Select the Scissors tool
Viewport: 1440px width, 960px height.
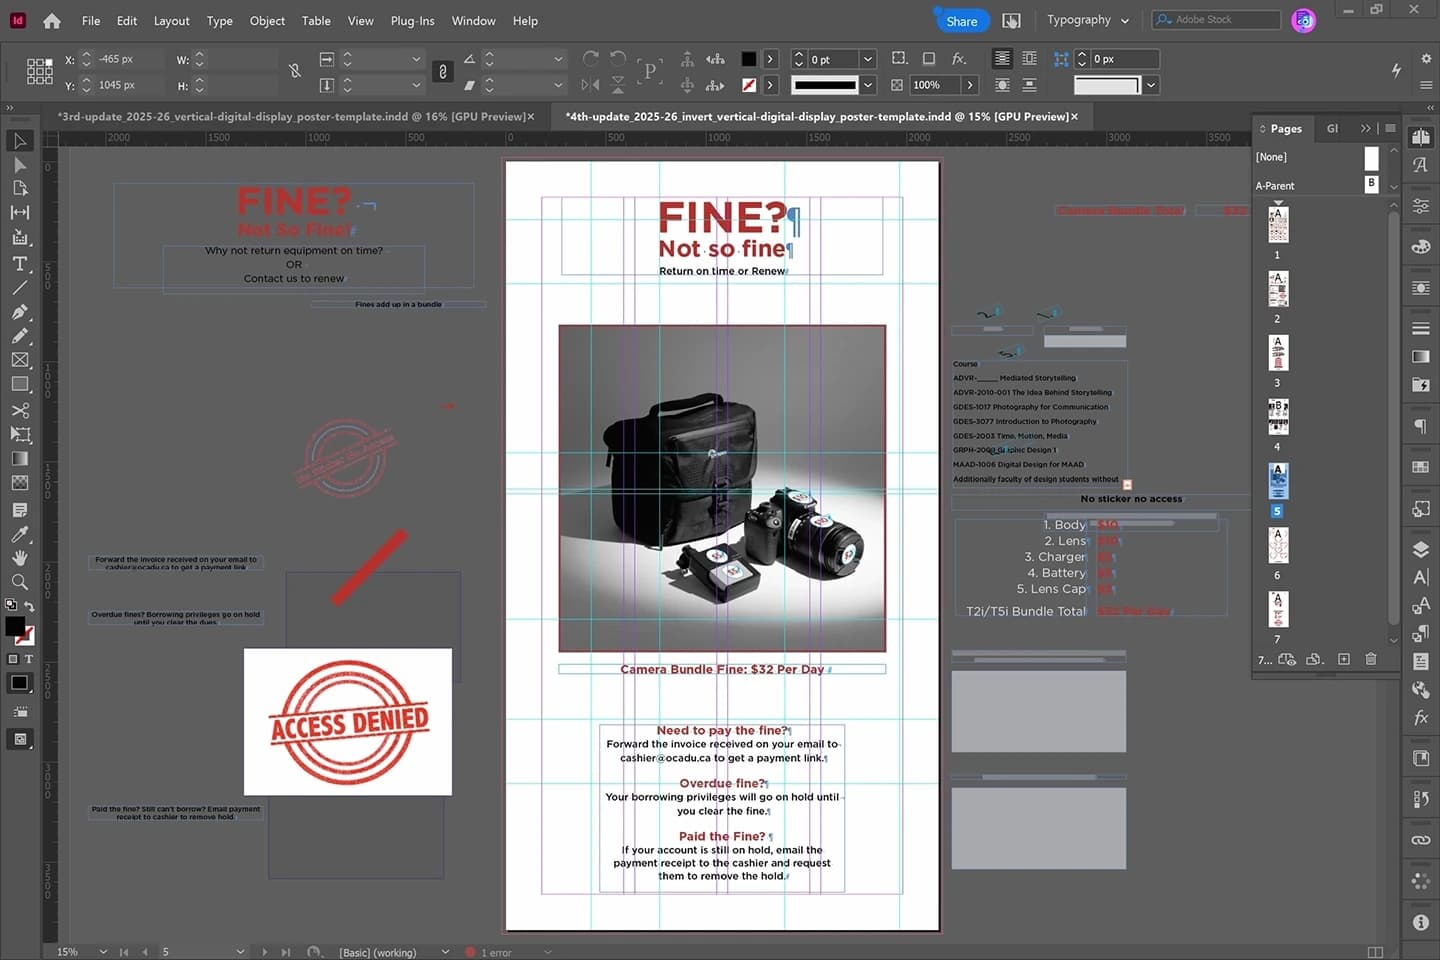(19, 410)
